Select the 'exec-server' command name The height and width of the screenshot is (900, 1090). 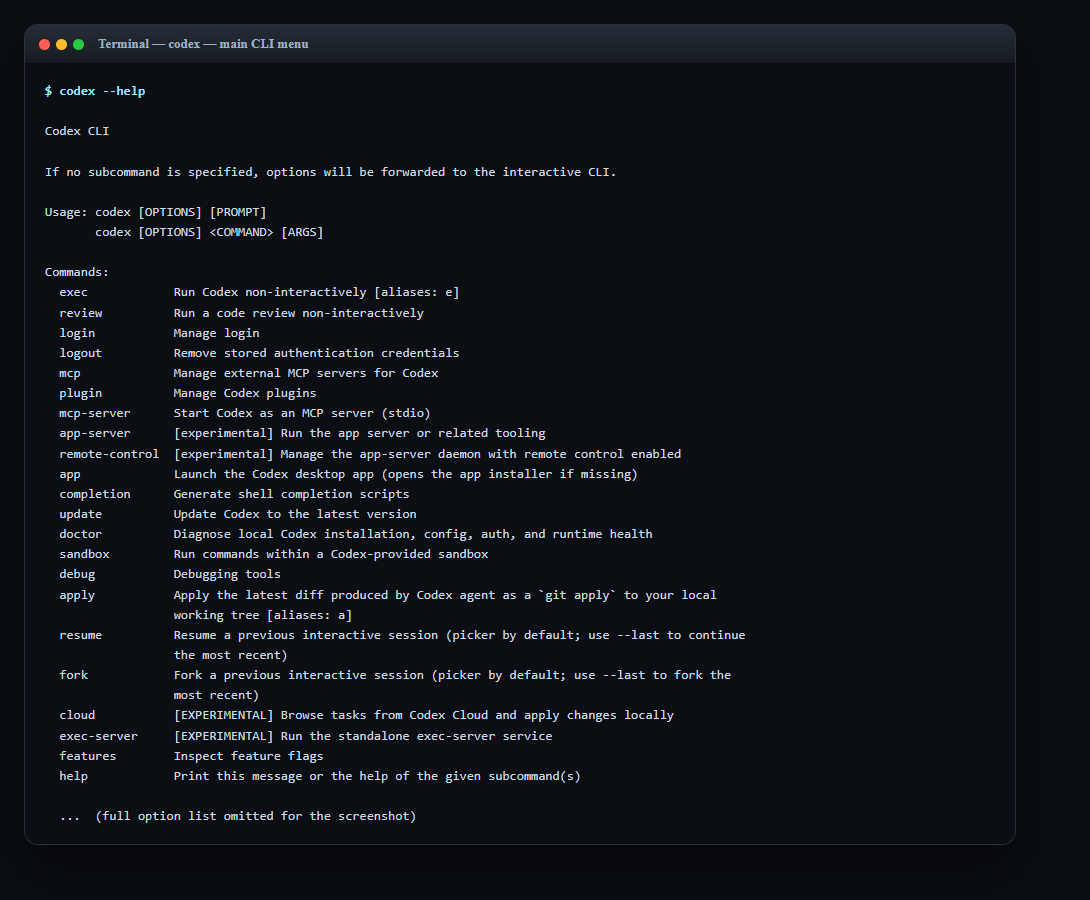(x=99, y=736)
